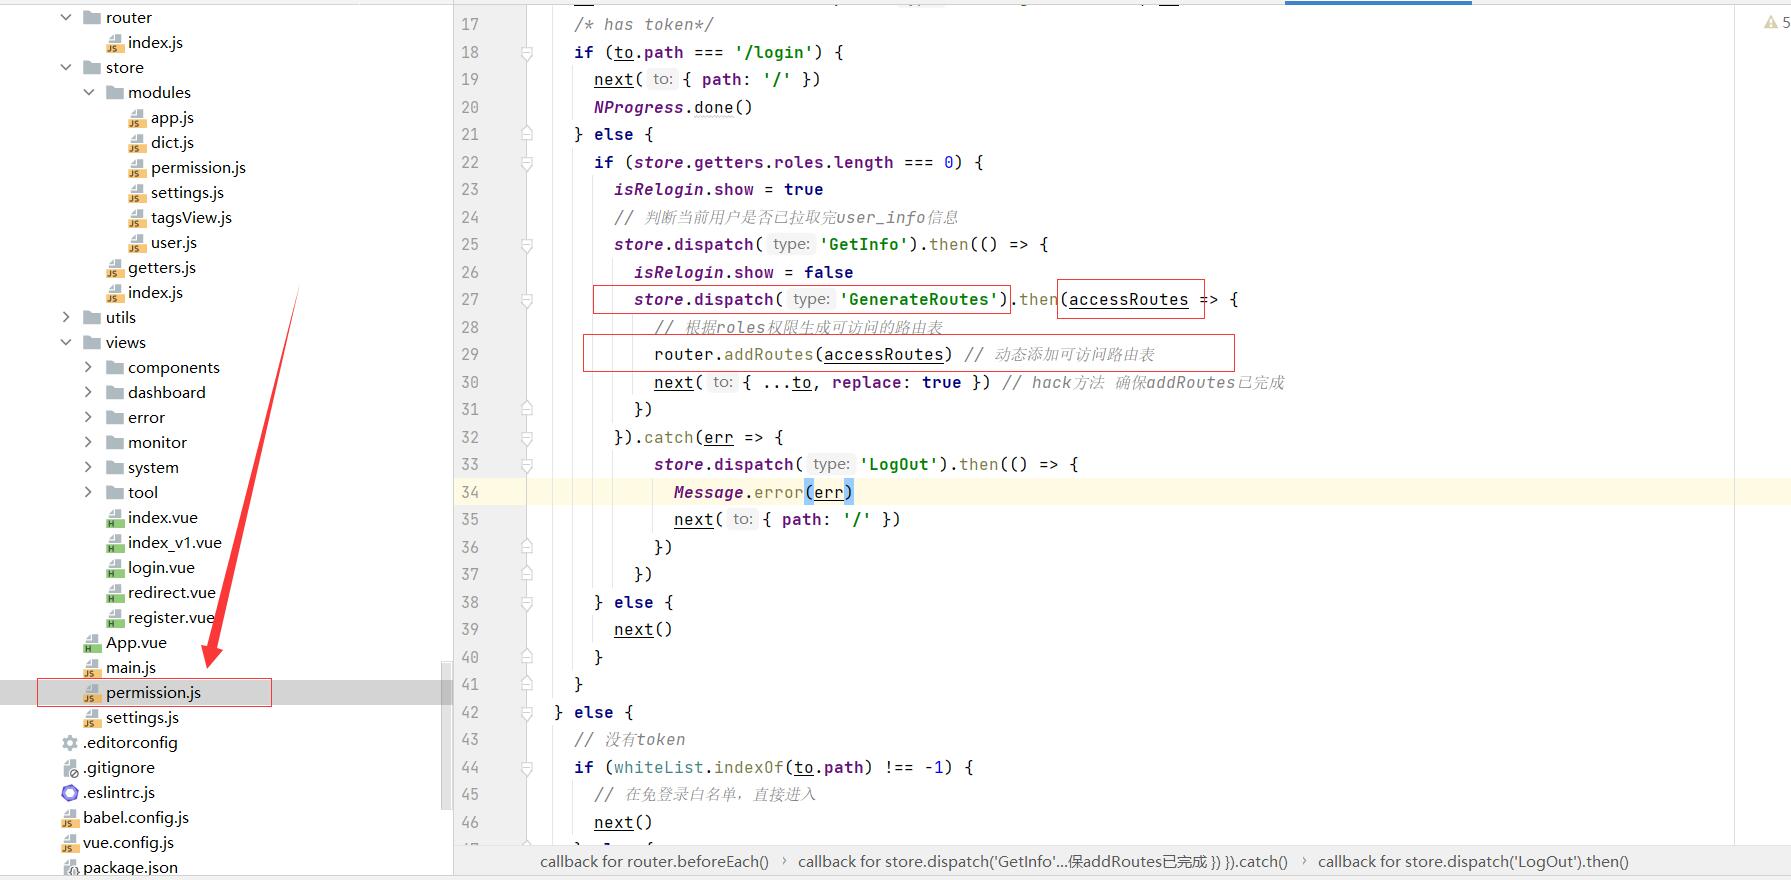This screenshot has height=880, width=1791.
Task: Expand the system folder
Action: point(89,467)
